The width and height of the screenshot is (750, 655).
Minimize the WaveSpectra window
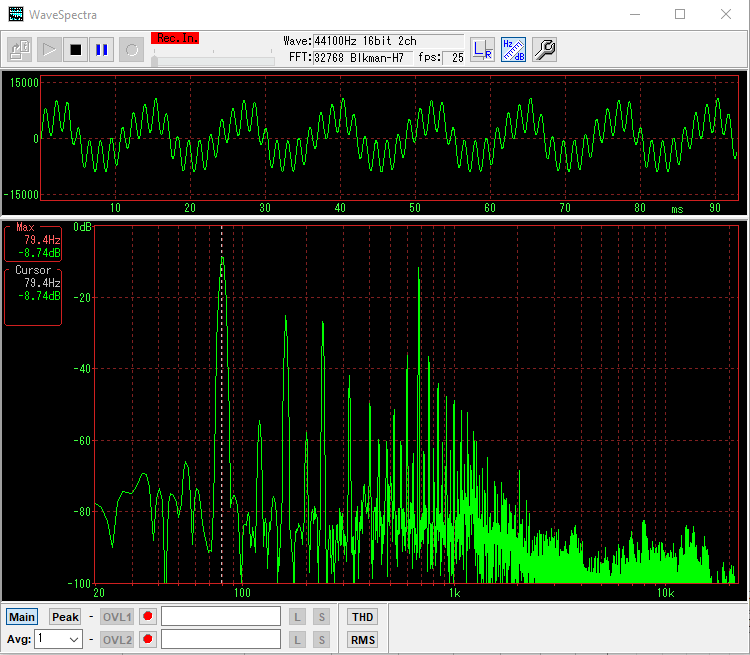click(x=635, y=14)
